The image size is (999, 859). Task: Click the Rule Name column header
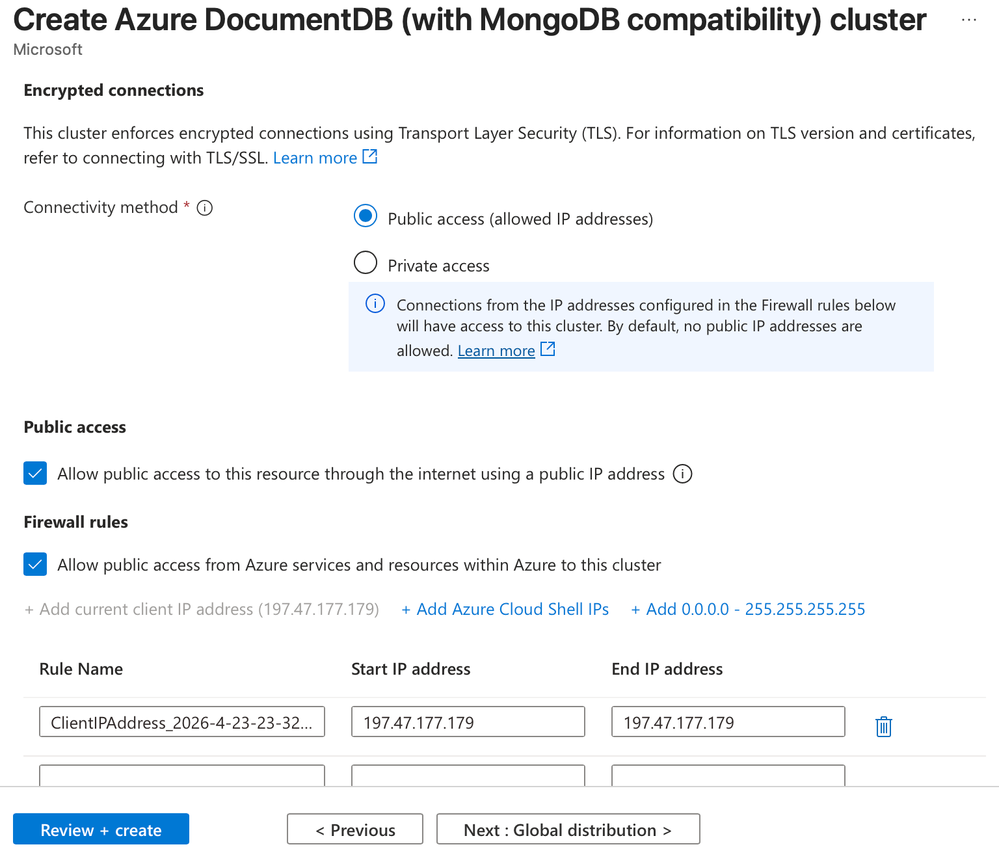click(x=81, y=669)
